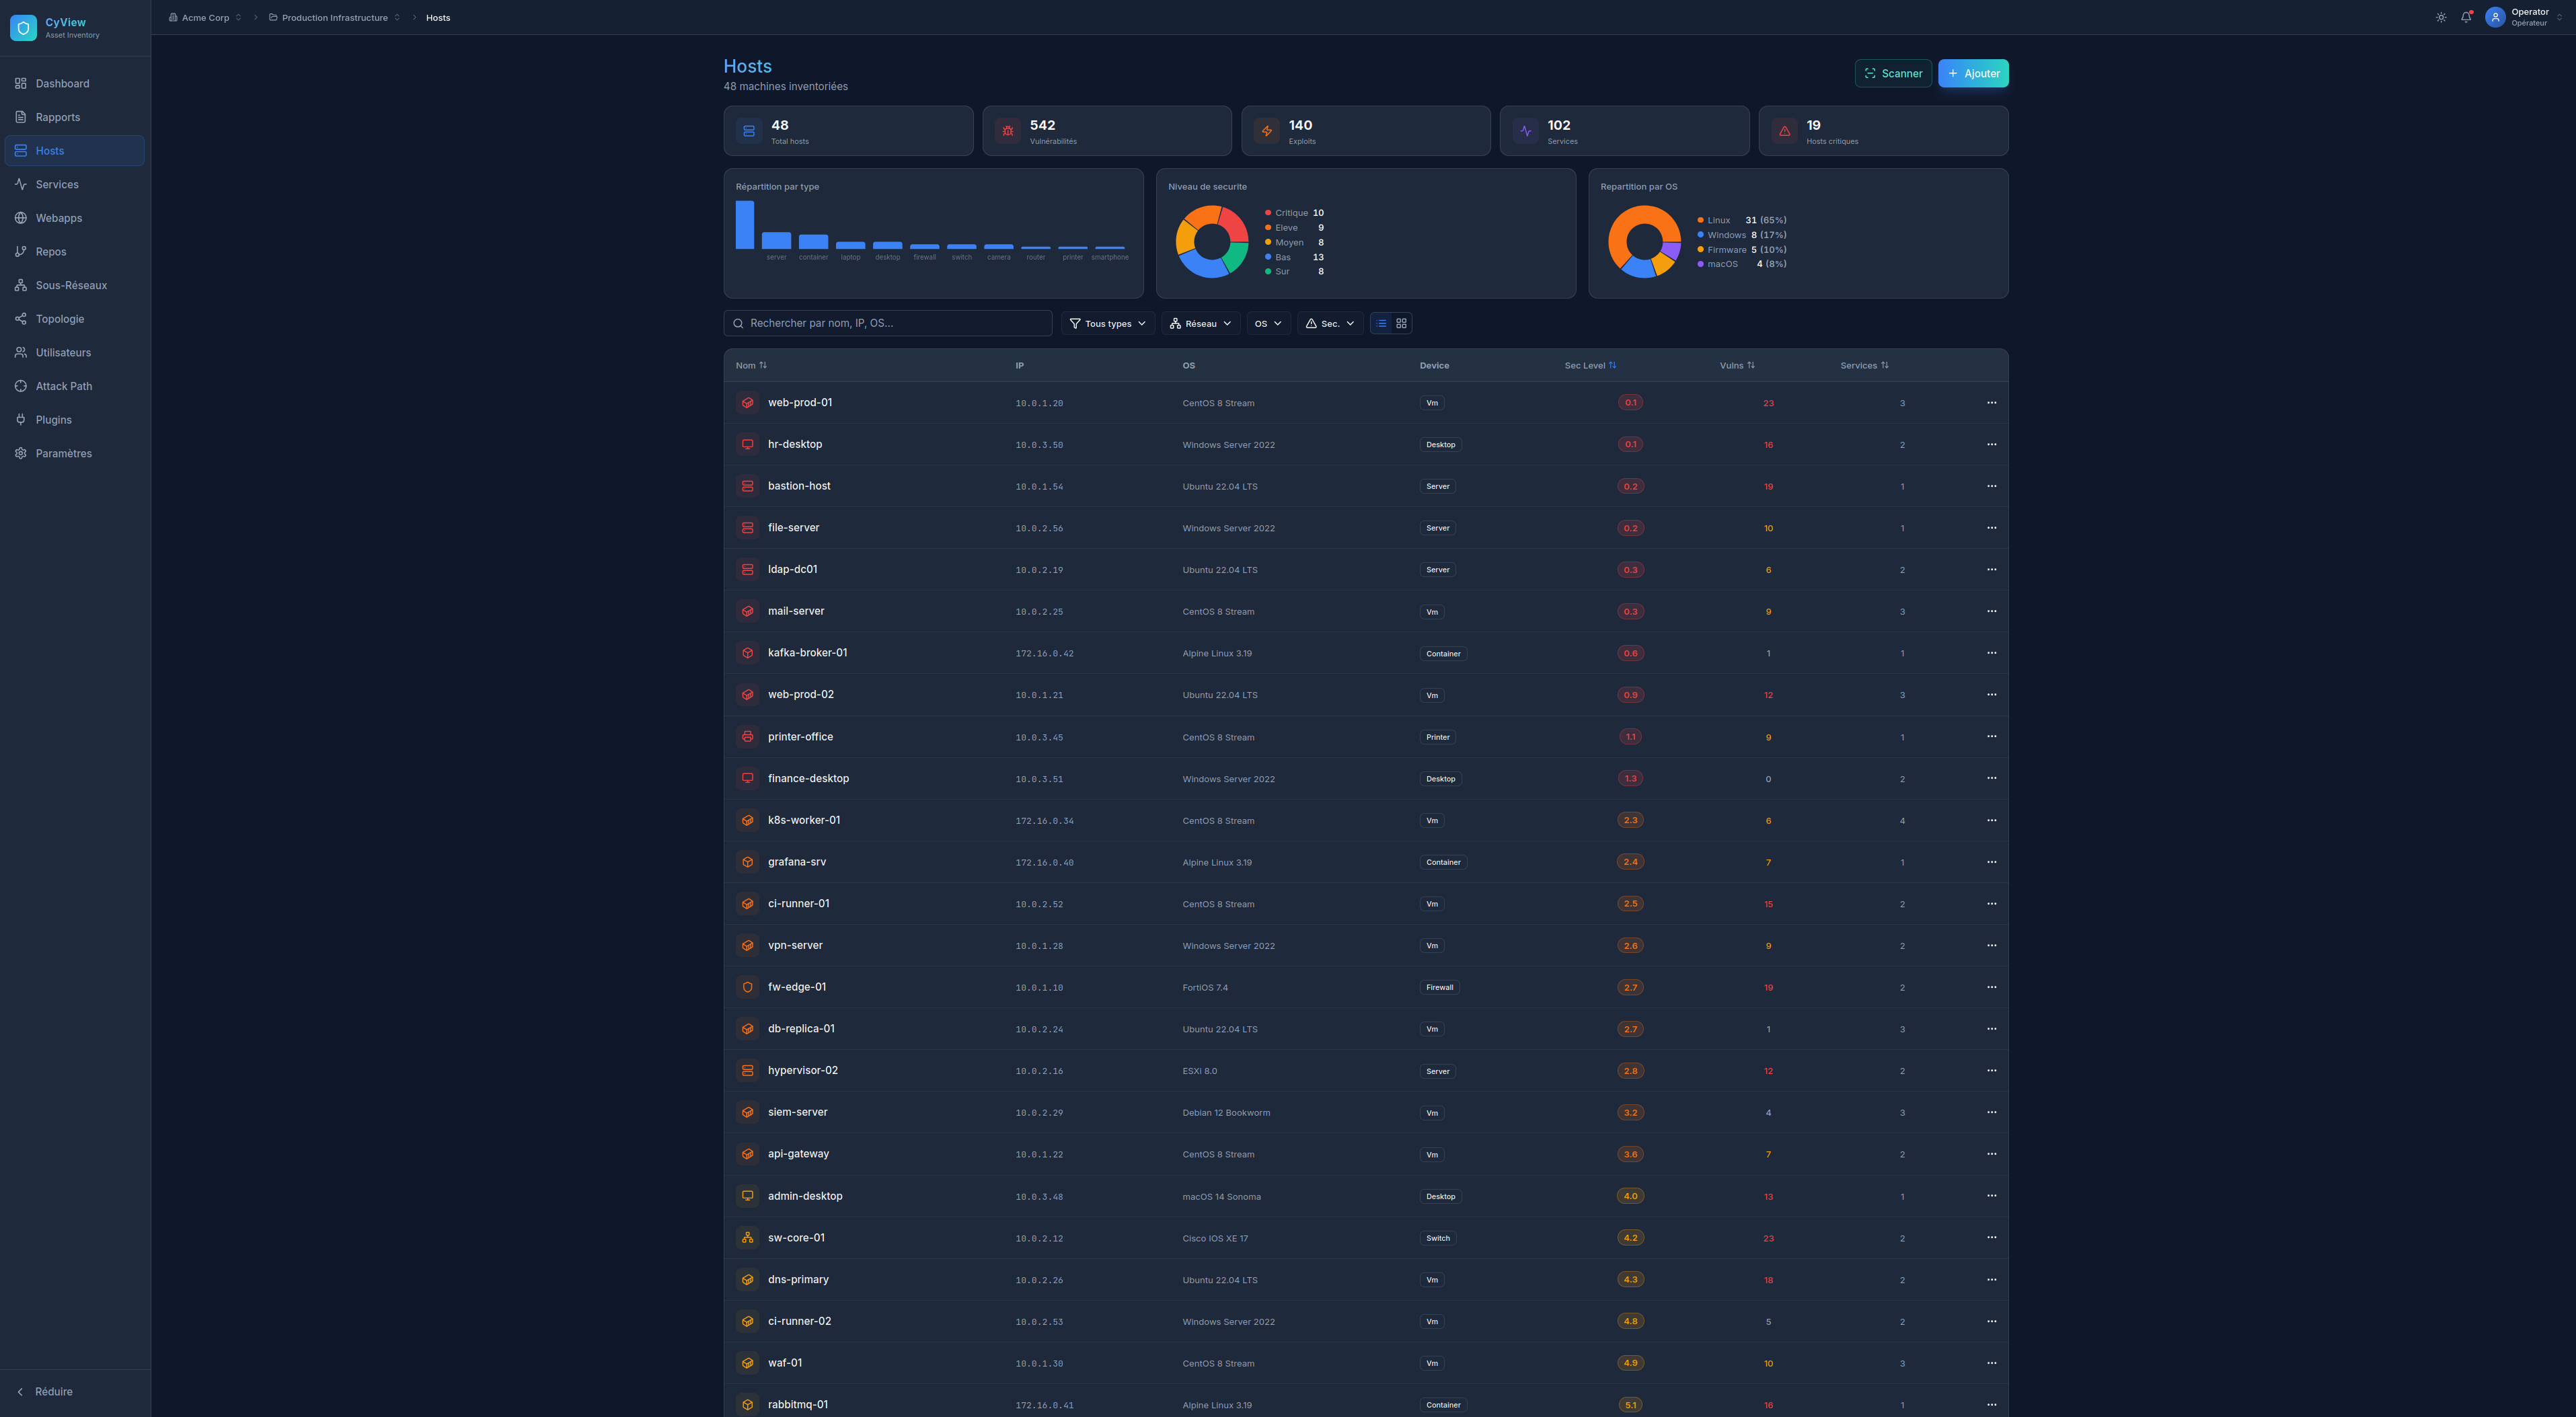
Task: Expand the Réseau filter dropdown
Action: click(x=1200, y=323)
